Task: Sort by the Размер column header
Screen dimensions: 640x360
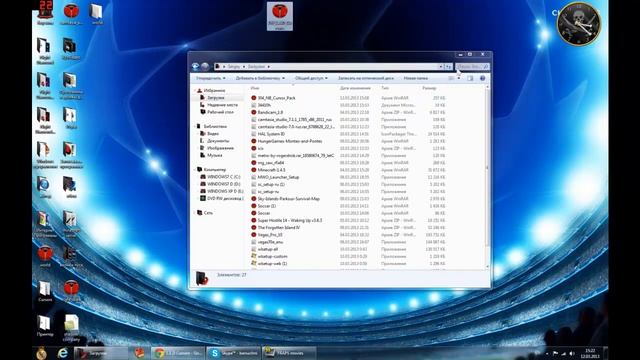Action: tap(429, 88)
